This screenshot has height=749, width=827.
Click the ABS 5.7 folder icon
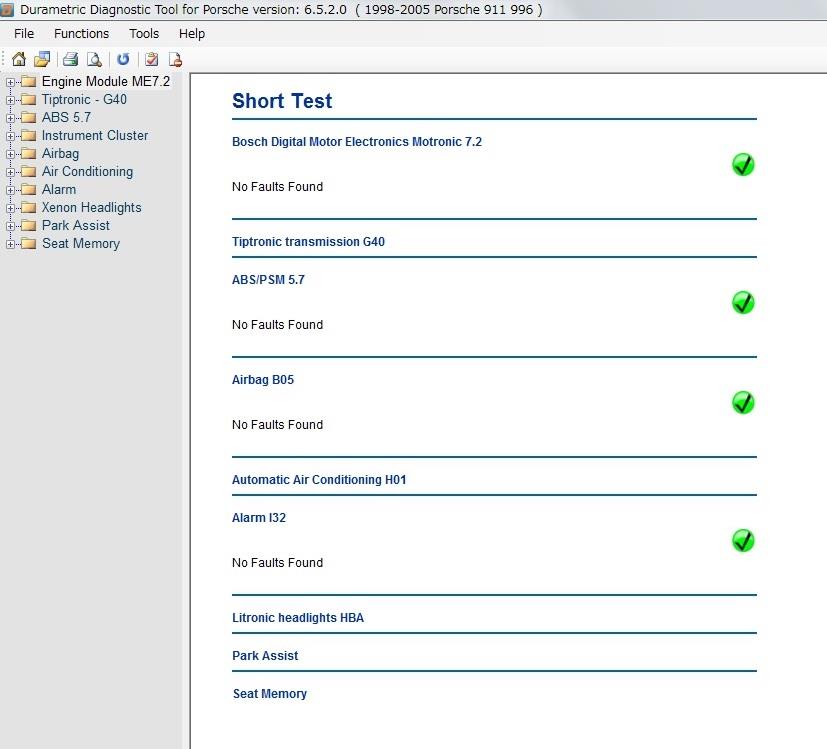pyautogui.click(x=28, y=117)
